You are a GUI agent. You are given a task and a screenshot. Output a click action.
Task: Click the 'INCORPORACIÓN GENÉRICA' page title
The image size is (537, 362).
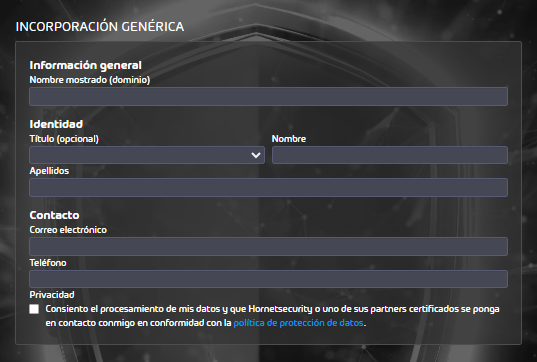tap(100, 26)
